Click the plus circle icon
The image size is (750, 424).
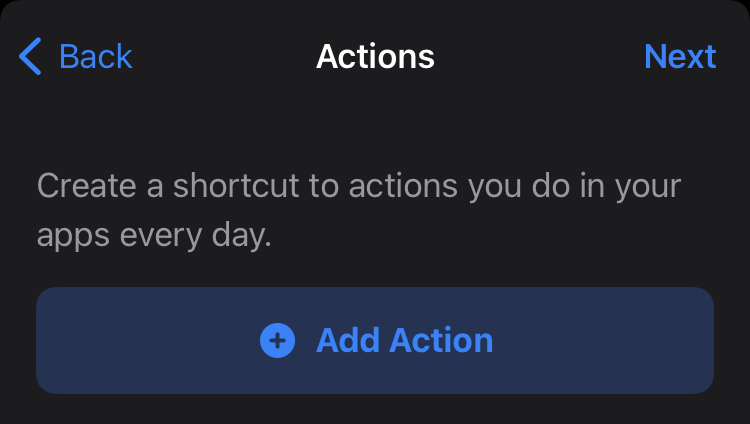[x=277, y=341]
